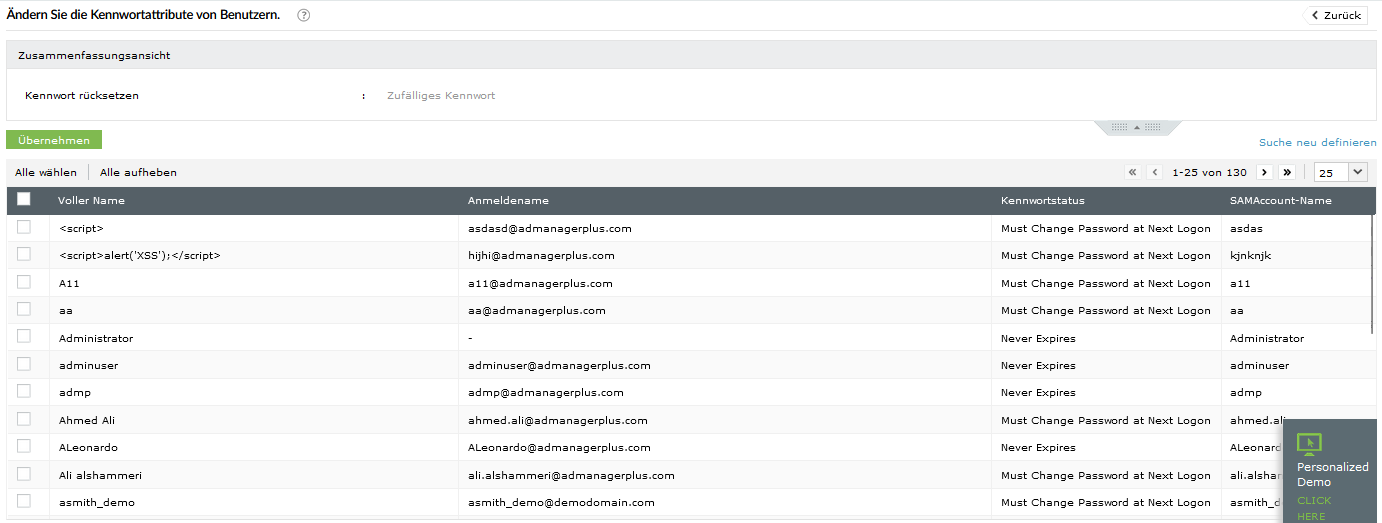This screenshot has height=523, width=1382.
Task: Select the asmith_demo checkbox
Action: tap(24, 501)
